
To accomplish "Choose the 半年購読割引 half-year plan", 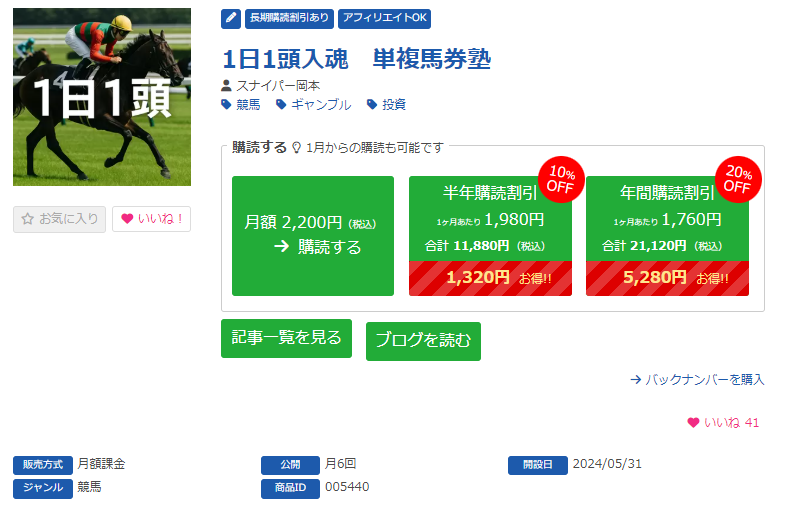I will tap(490, 236).
